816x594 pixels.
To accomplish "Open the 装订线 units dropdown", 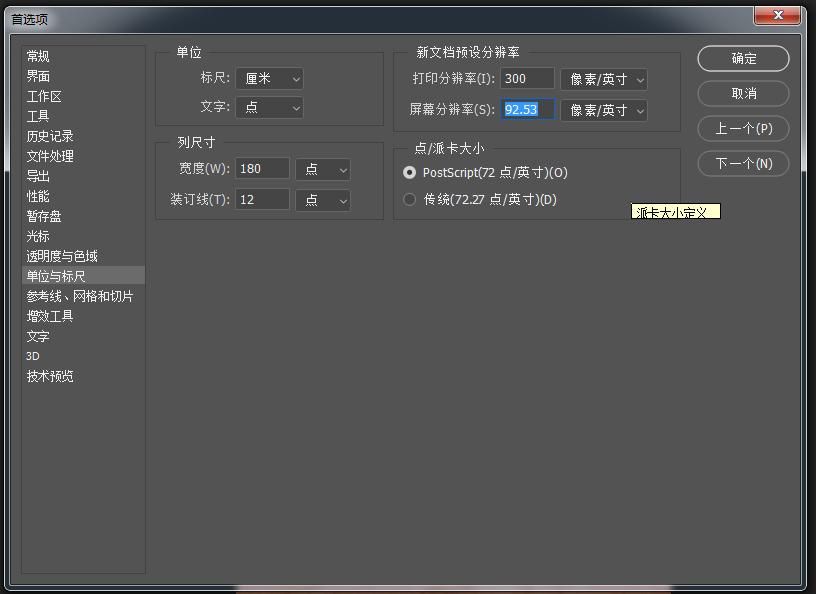I will (324, 199).
